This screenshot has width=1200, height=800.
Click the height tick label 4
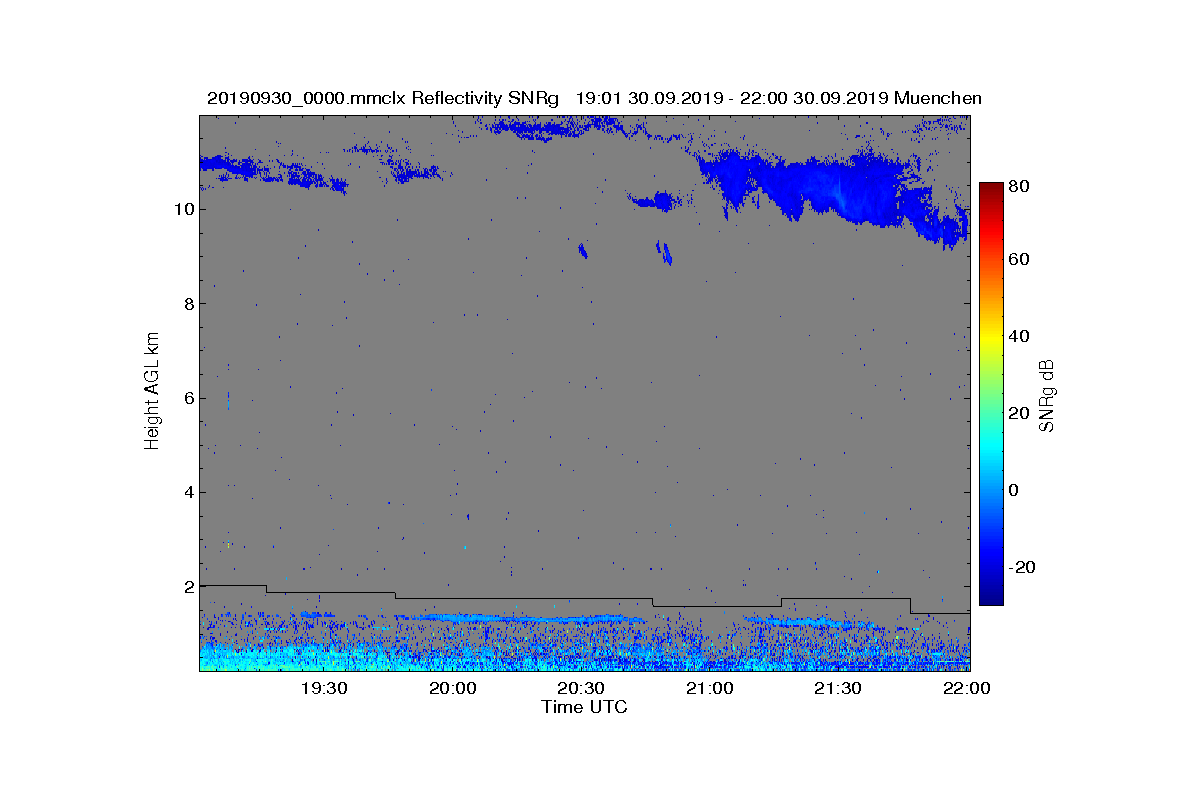coord(188,492)
